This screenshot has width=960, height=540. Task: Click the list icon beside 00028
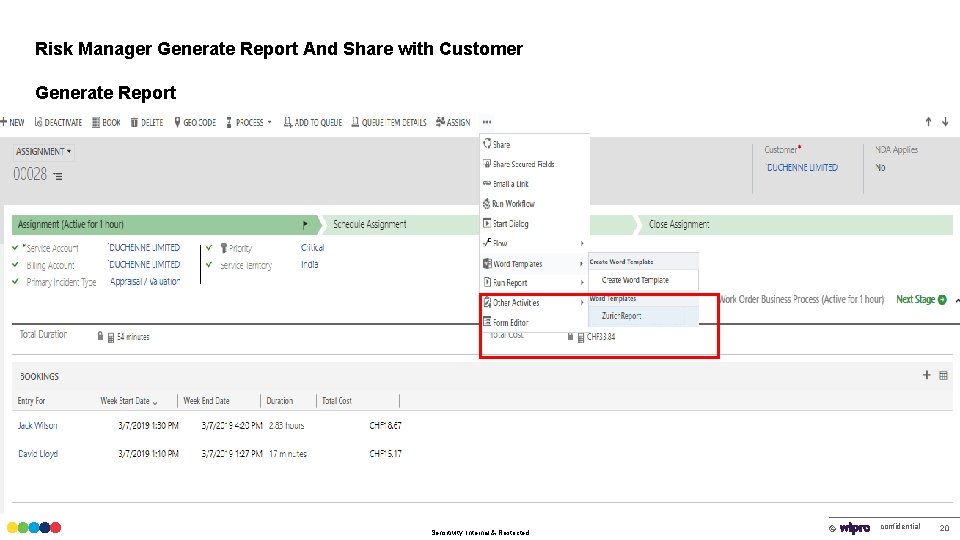click(58, 176)
